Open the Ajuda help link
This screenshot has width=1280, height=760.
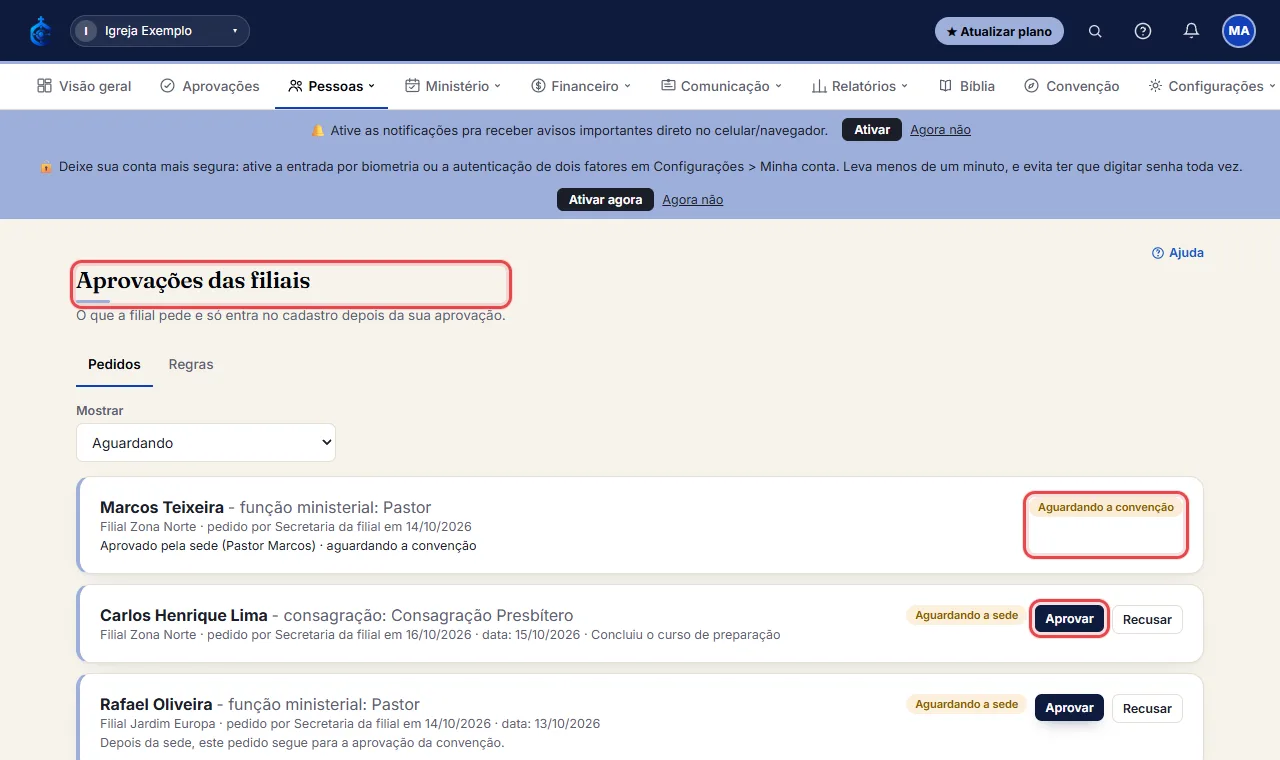tap(1178, 253)
